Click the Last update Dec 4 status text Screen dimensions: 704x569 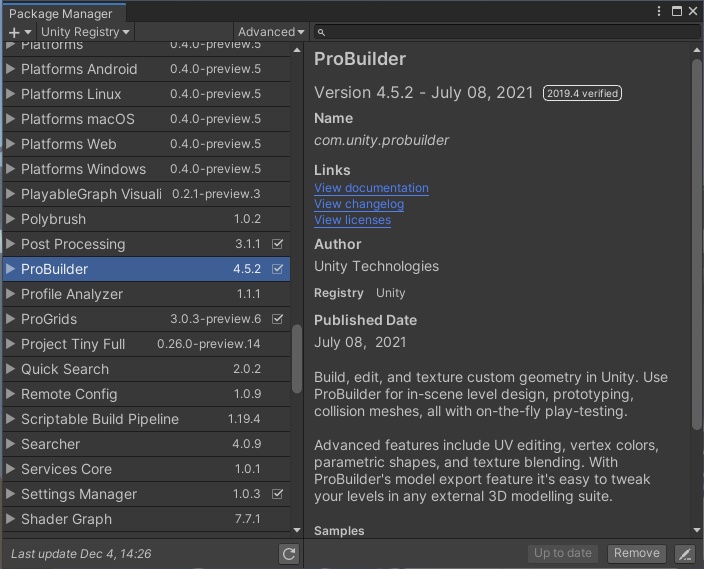pos(81,554)
